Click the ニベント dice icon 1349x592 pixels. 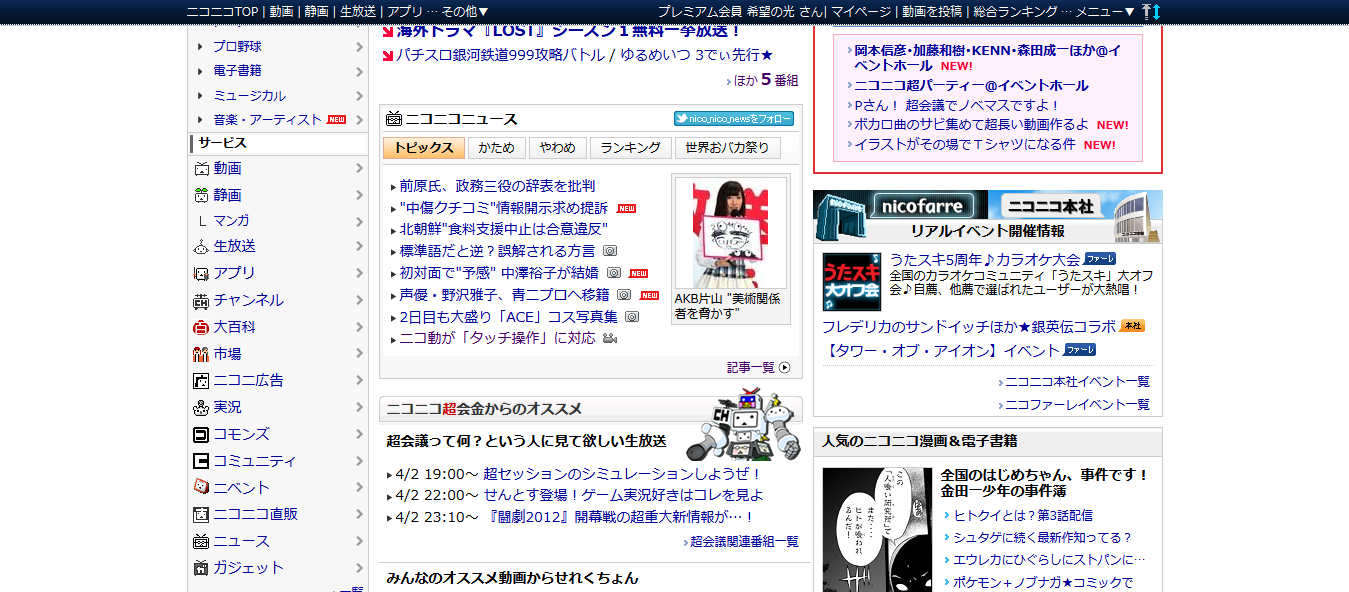click(201, 487)
